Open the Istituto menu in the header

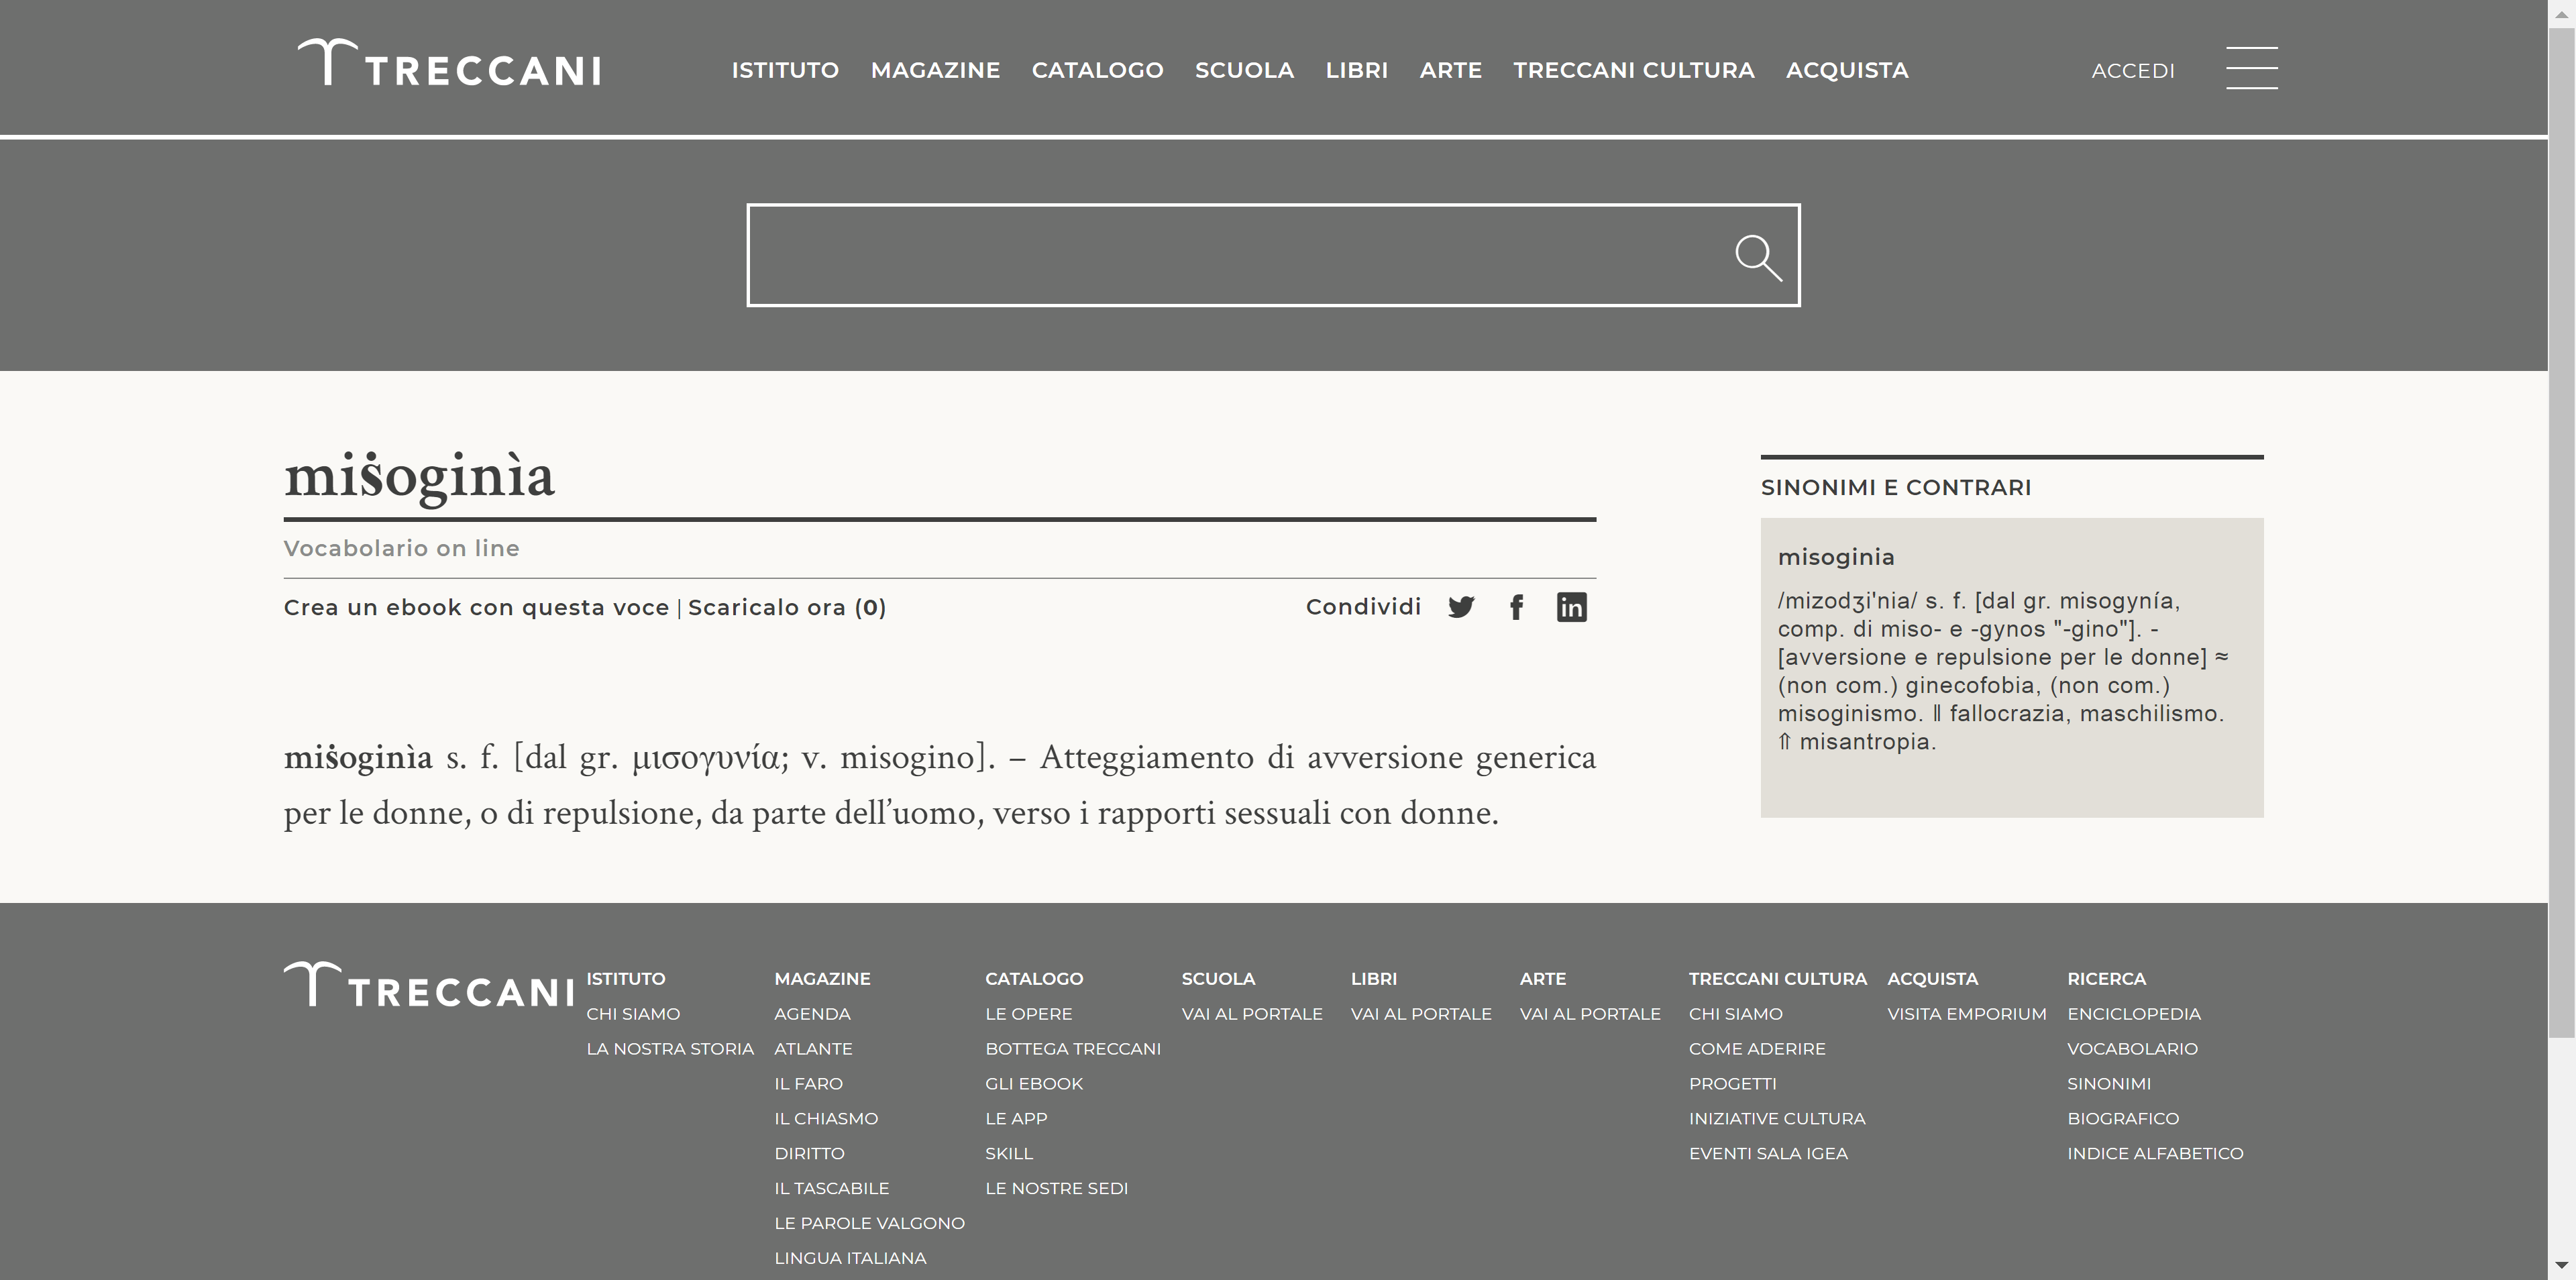[785, 70]
